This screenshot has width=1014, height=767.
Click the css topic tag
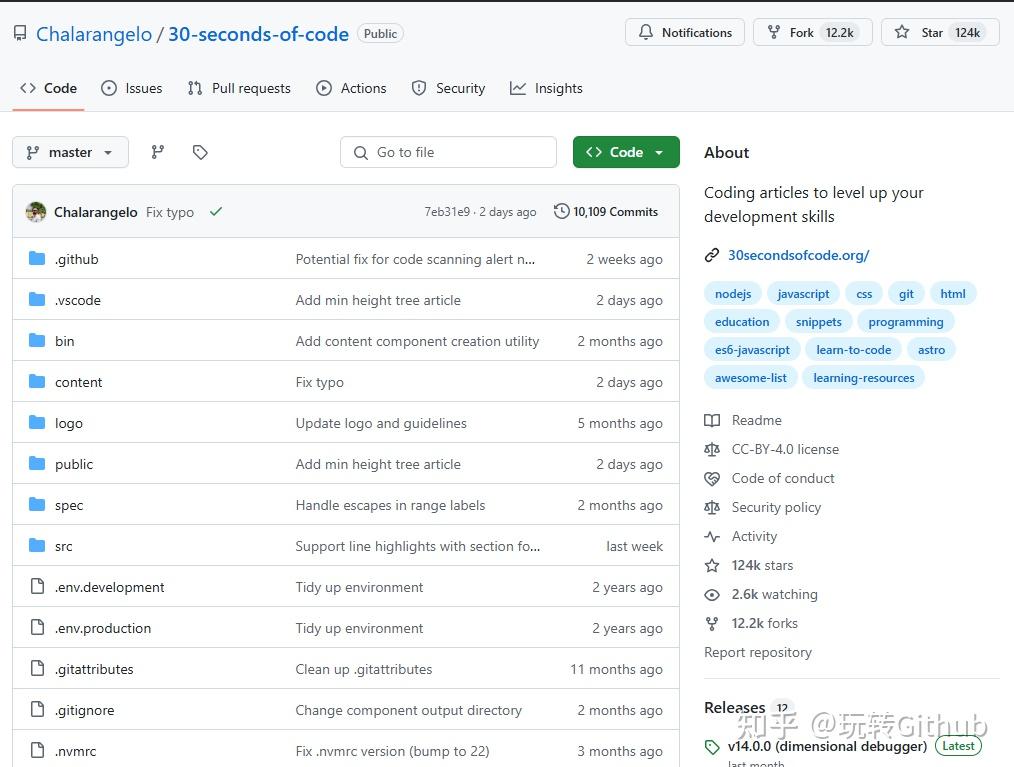864,294
